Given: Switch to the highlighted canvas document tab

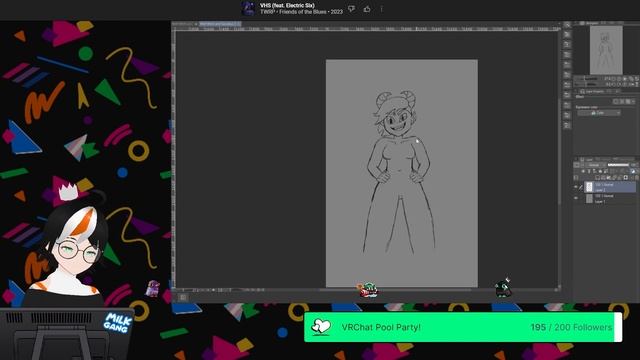Looking at the screenshot, I should (x=220, y=24).
